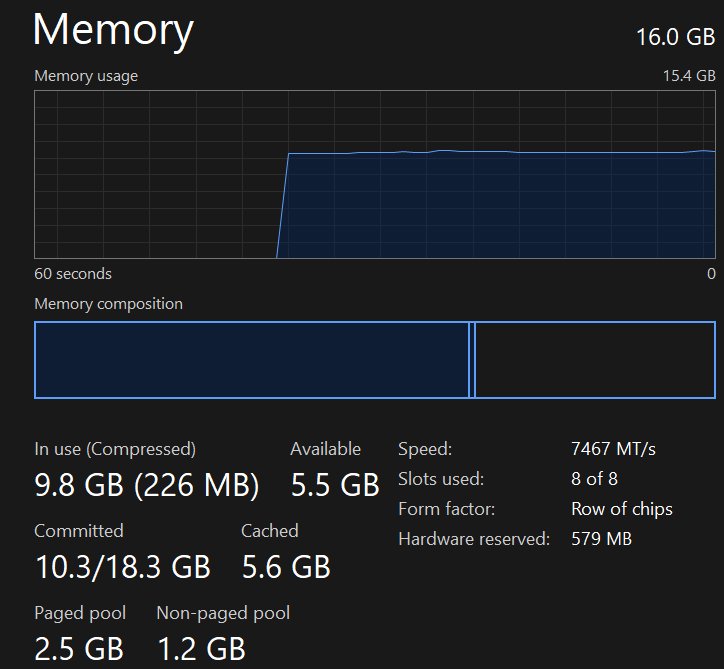Click the 15.4 GB graph maximum label

point(691,76)
